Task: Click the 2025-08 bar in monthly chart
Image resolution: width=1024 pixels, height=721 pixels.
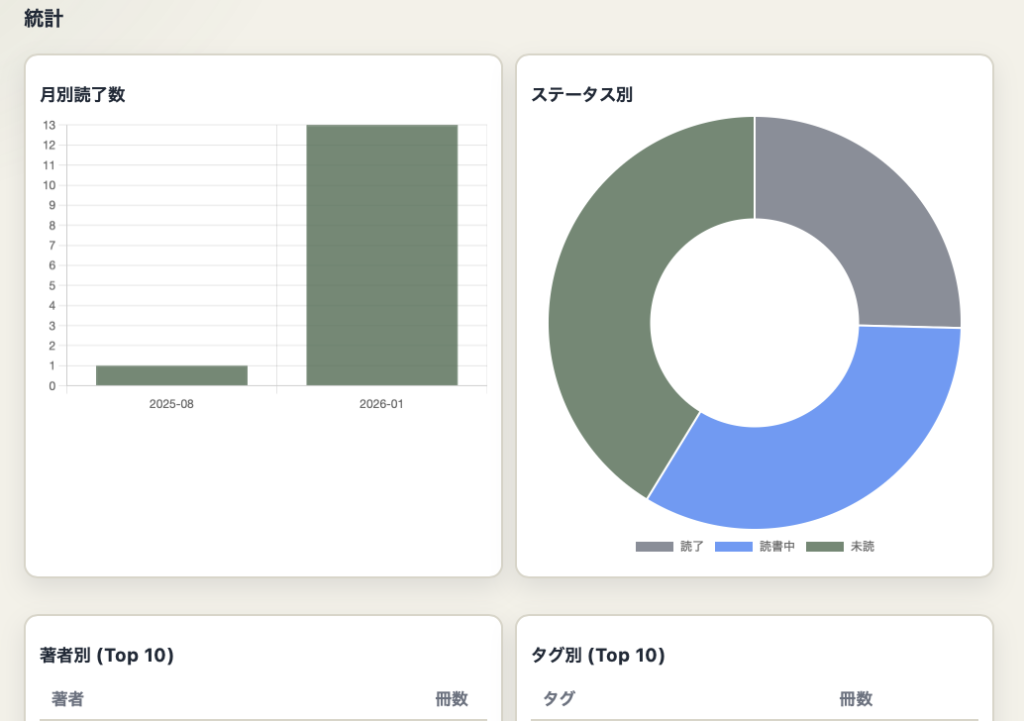Action: click(x=171, y=375)
